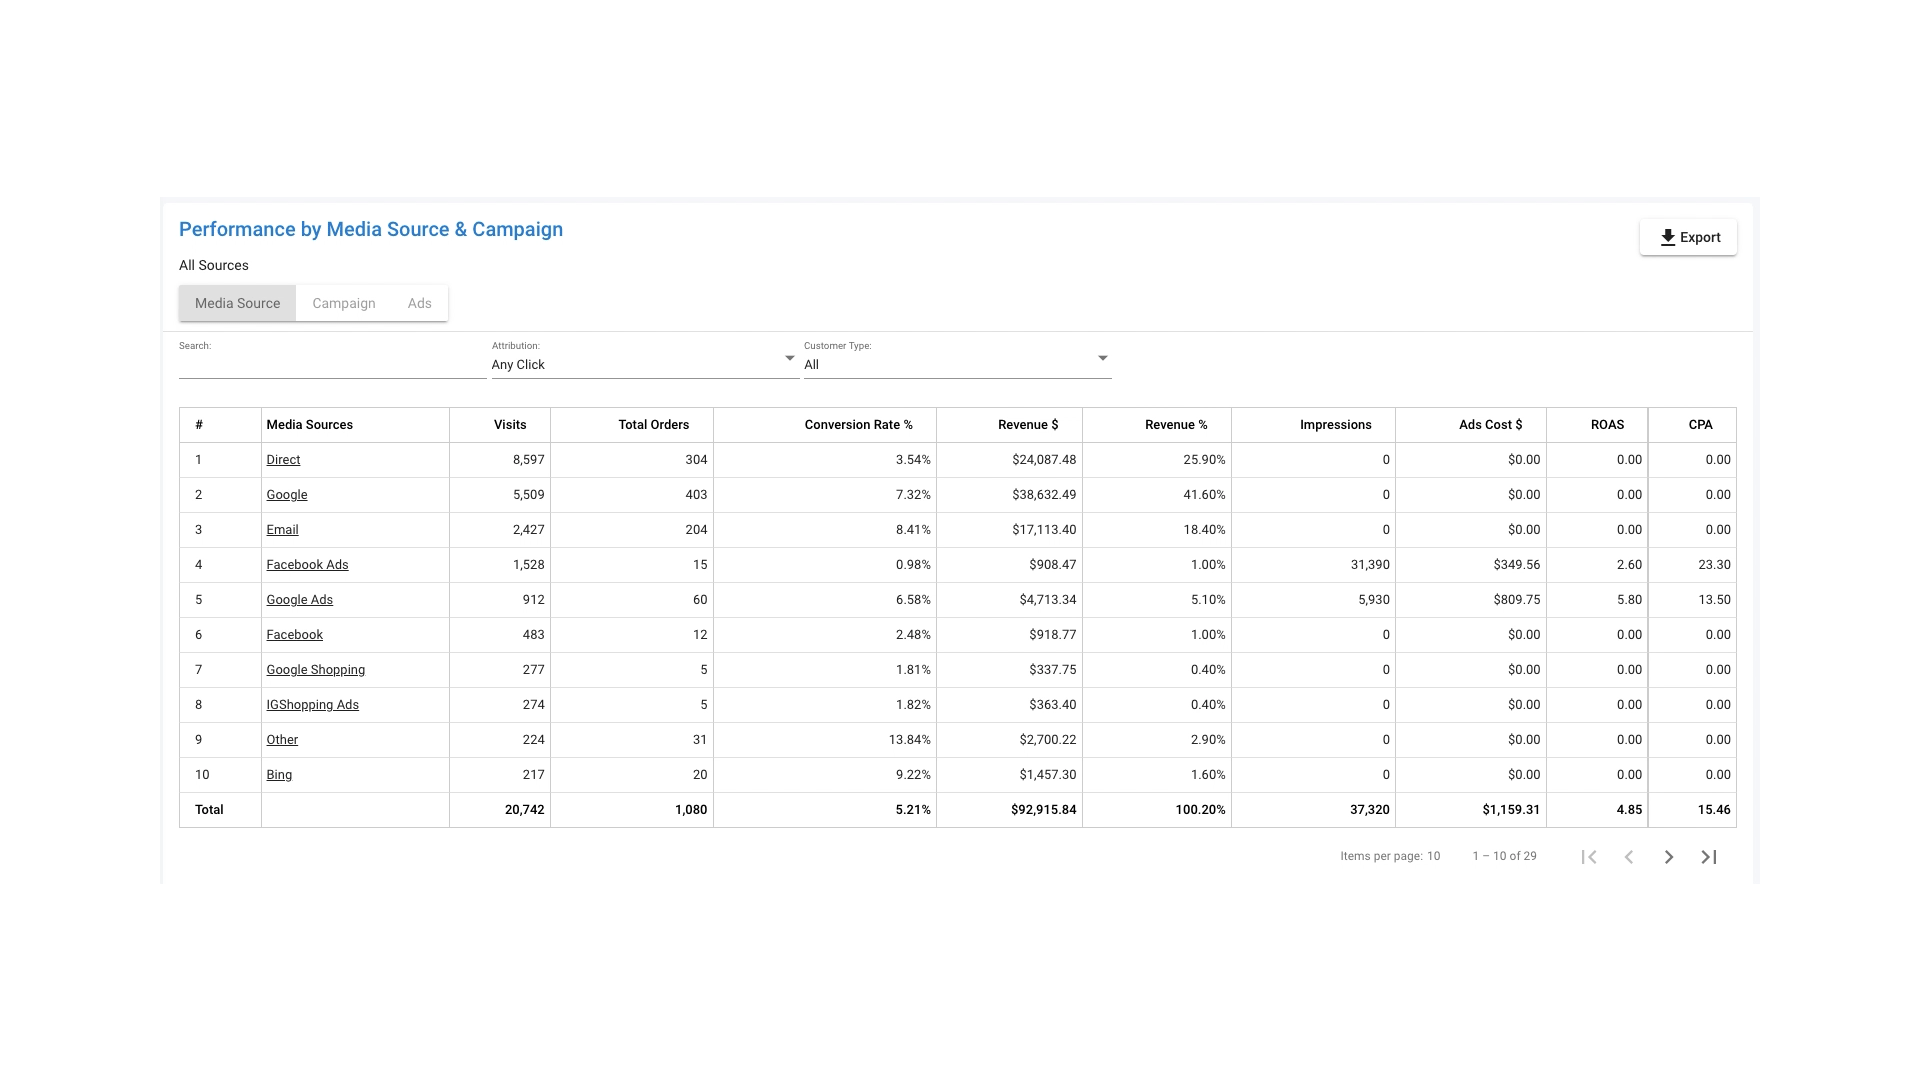
Task: Go to the next page arrow
Action: pyautogui.click(x=1668, y=857)
